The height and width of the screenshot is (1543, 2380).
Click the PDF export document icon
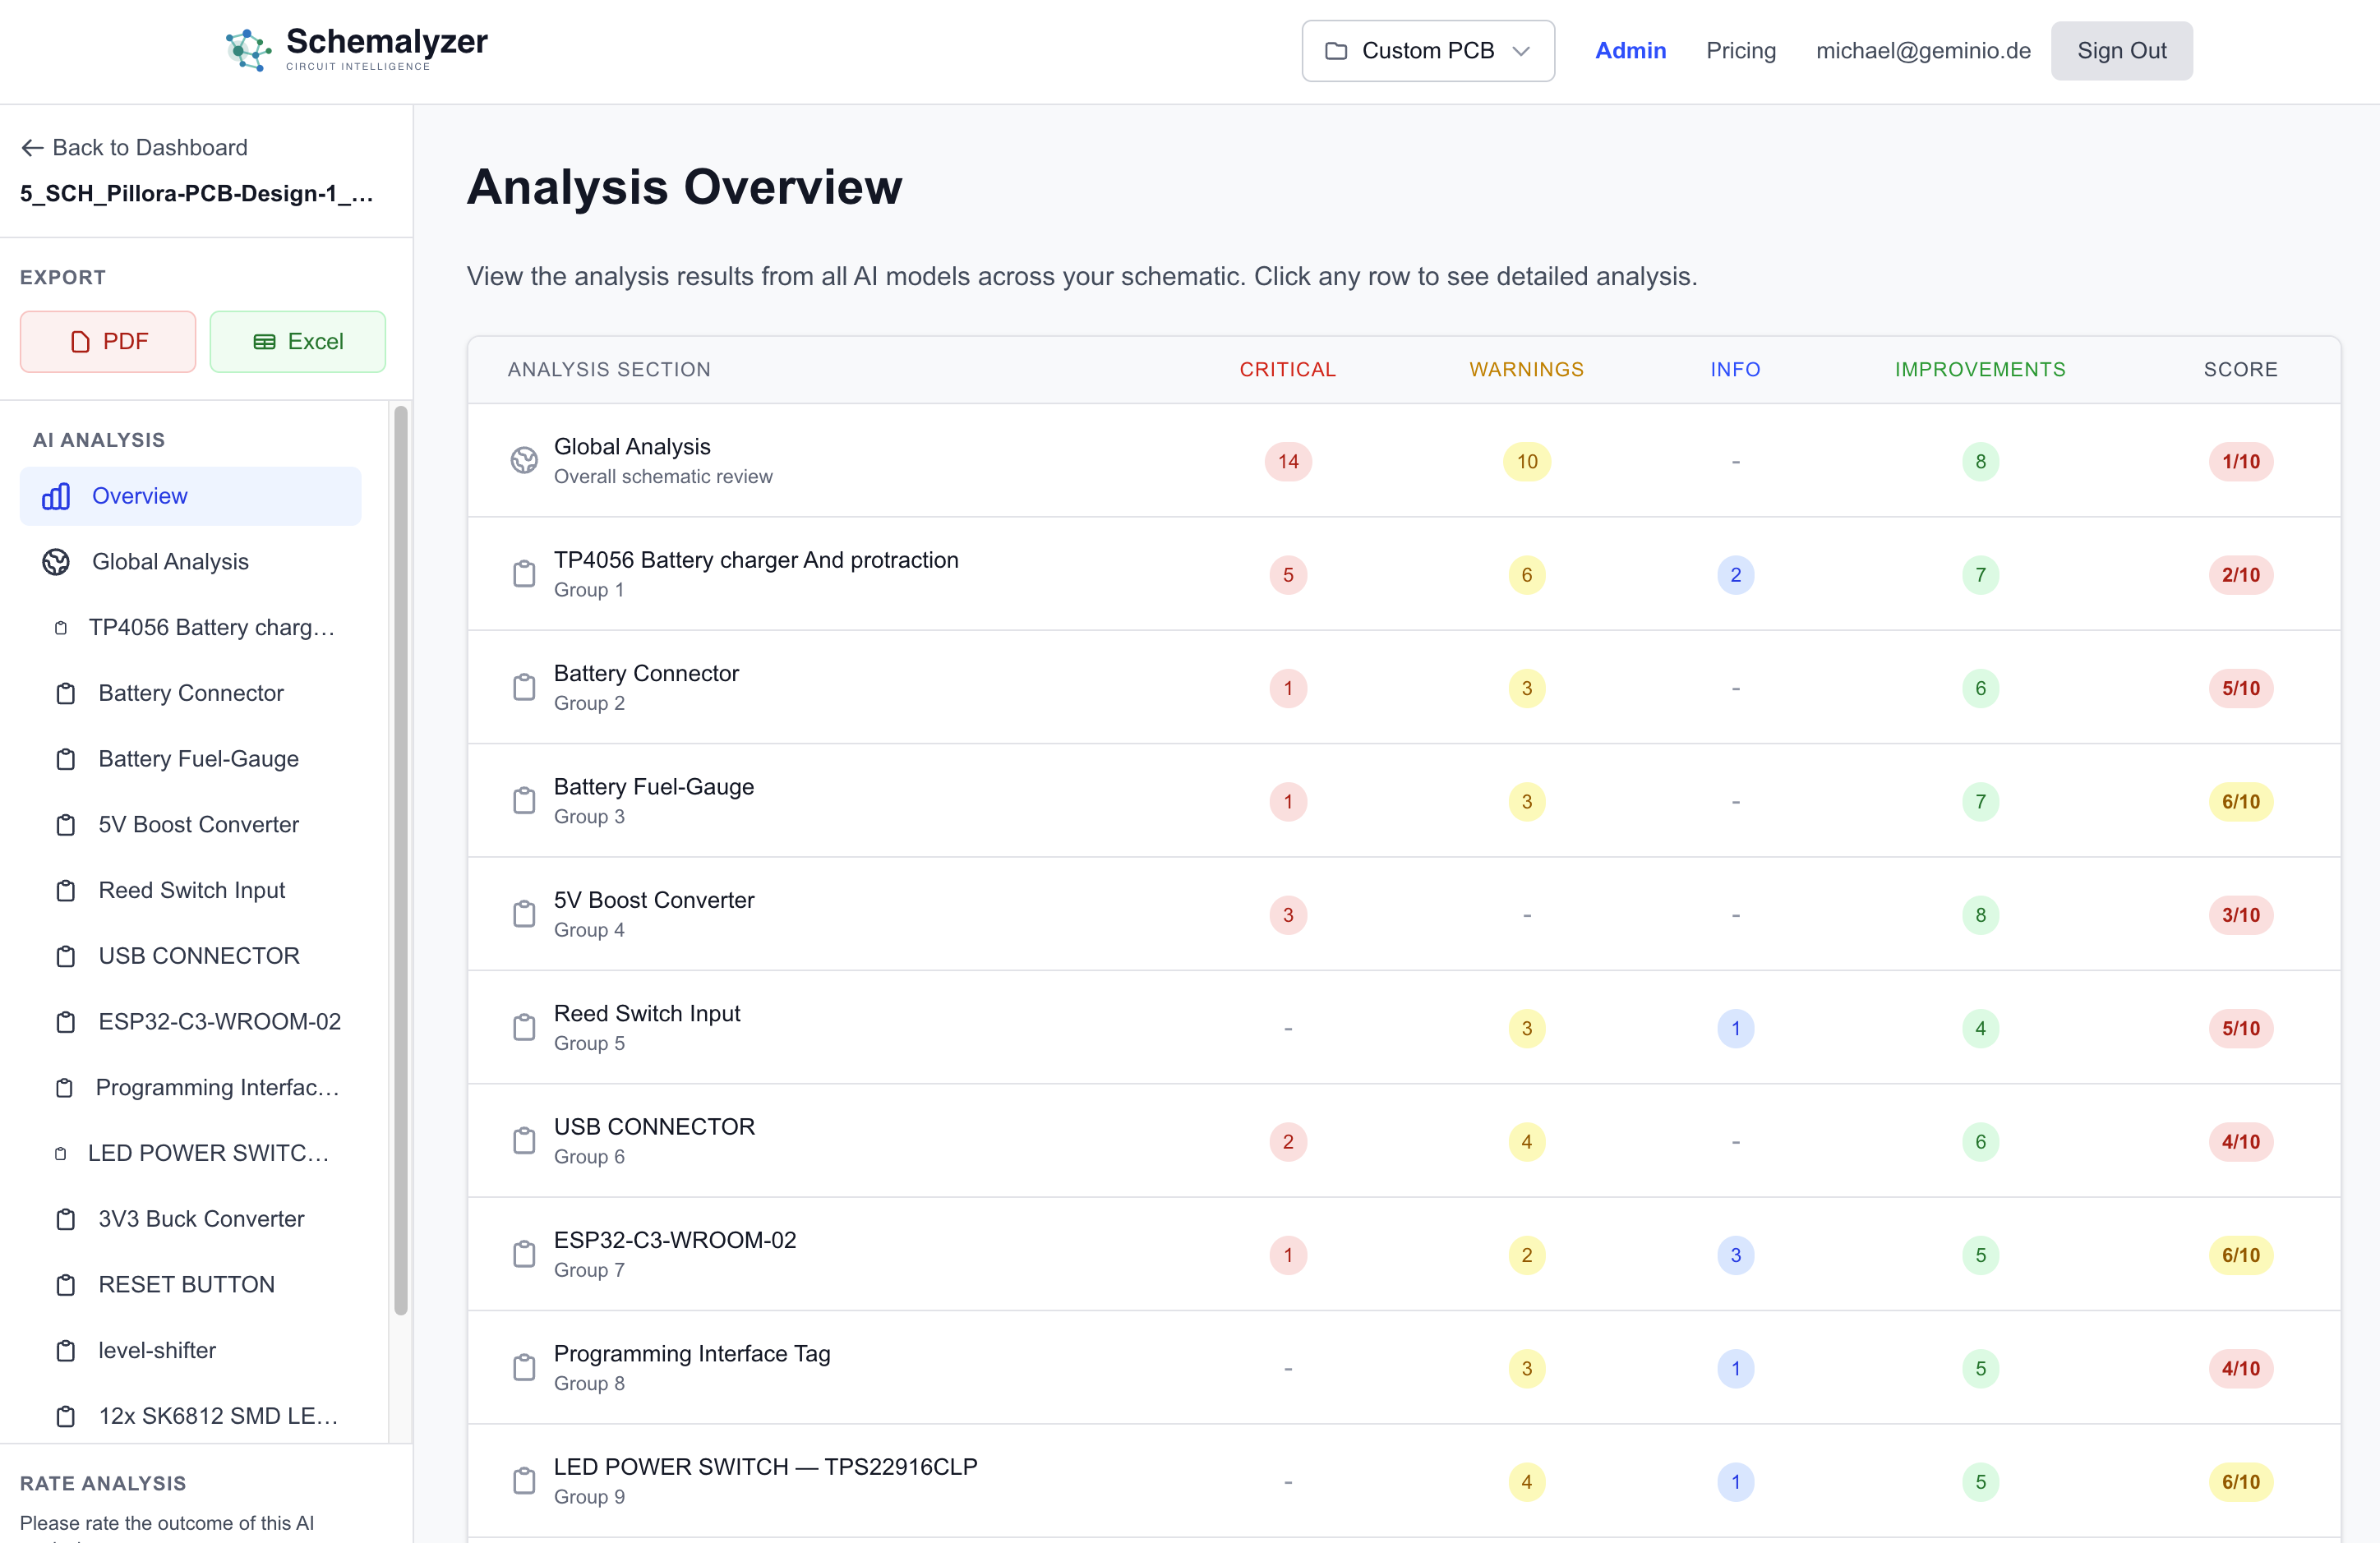(80, 341)
